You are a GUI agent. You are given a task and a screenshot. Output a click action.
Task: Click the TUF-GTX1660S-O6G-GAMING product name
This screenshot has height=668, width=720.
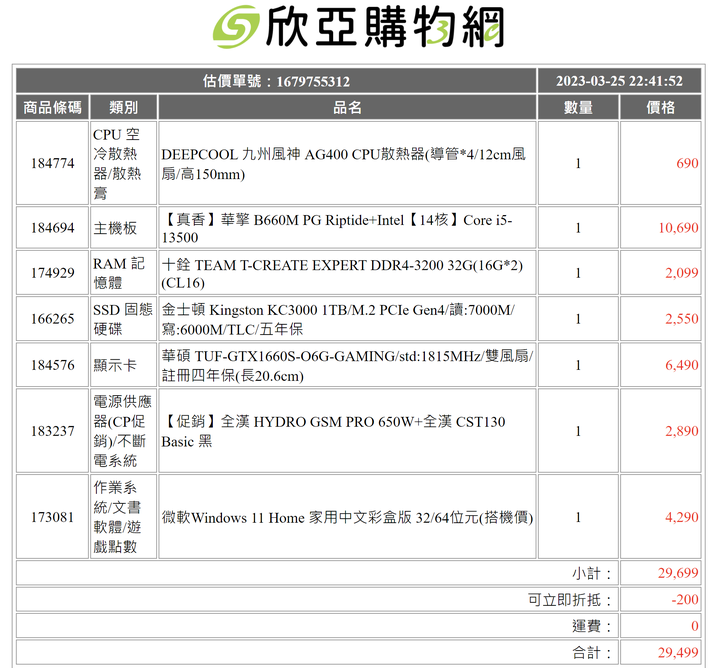coord(347,365)
